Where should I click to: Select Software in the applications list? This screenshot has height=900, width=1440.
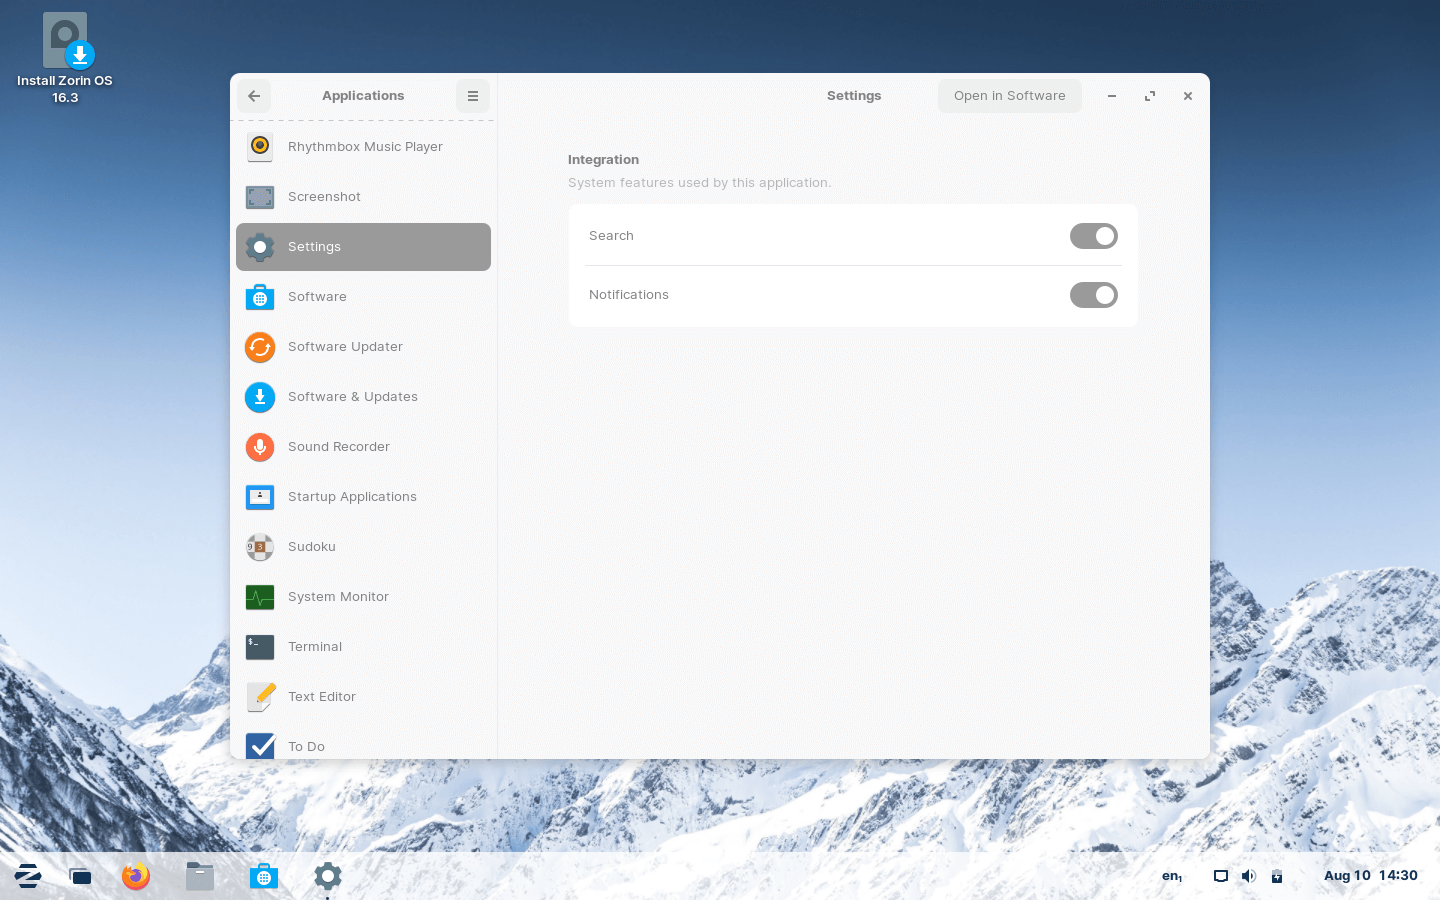click(364, 297)
